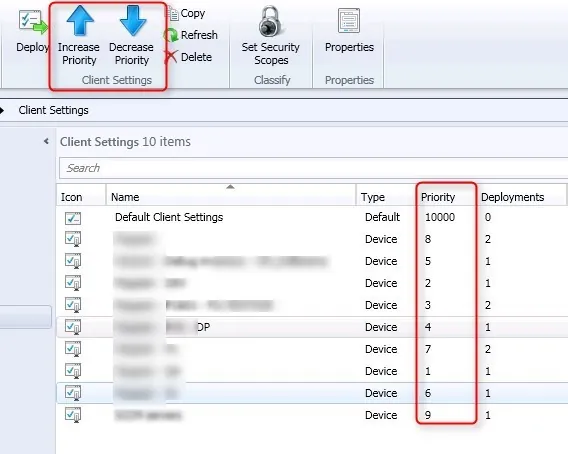Select icon of row with priority 9
The height and width of the screenshot is (454, 568).
tap(73, 415)
